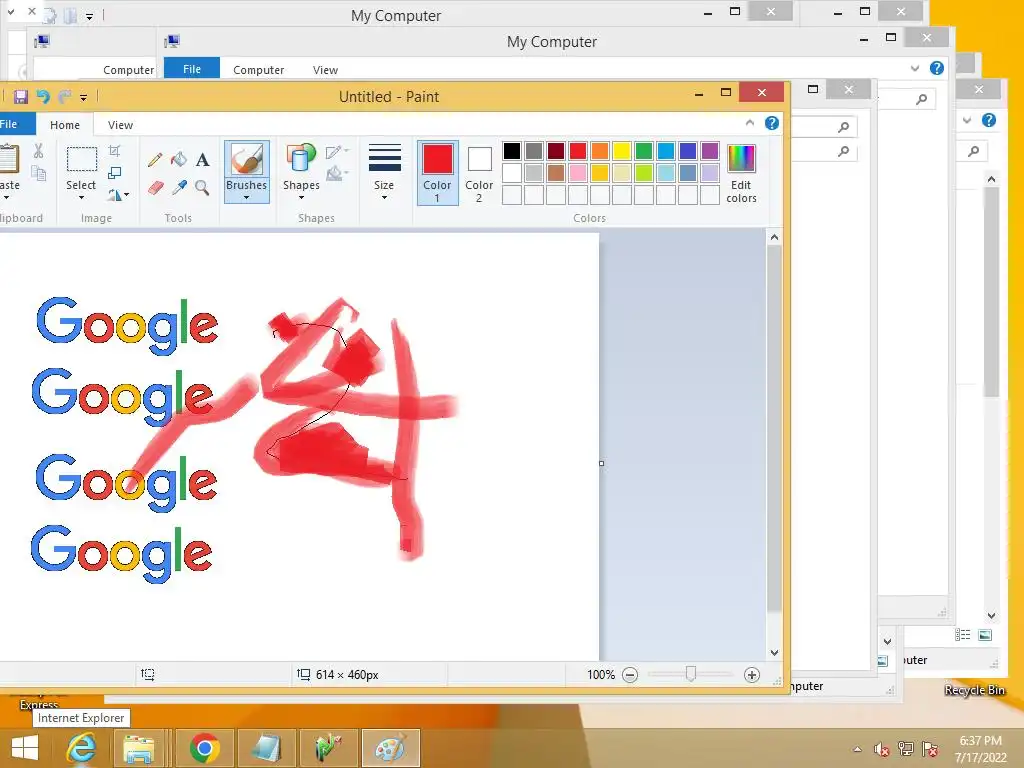Pick the Color picker eyedropper tool
This screenshot has width=1024, height=768.
click(178, 188)
